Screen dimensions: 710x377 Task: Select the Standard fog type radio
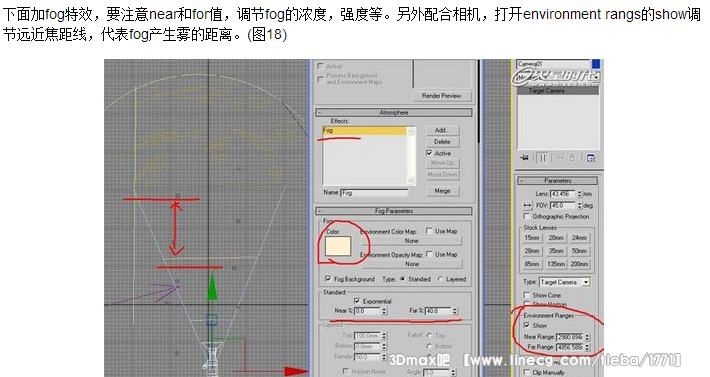[403, 279]
